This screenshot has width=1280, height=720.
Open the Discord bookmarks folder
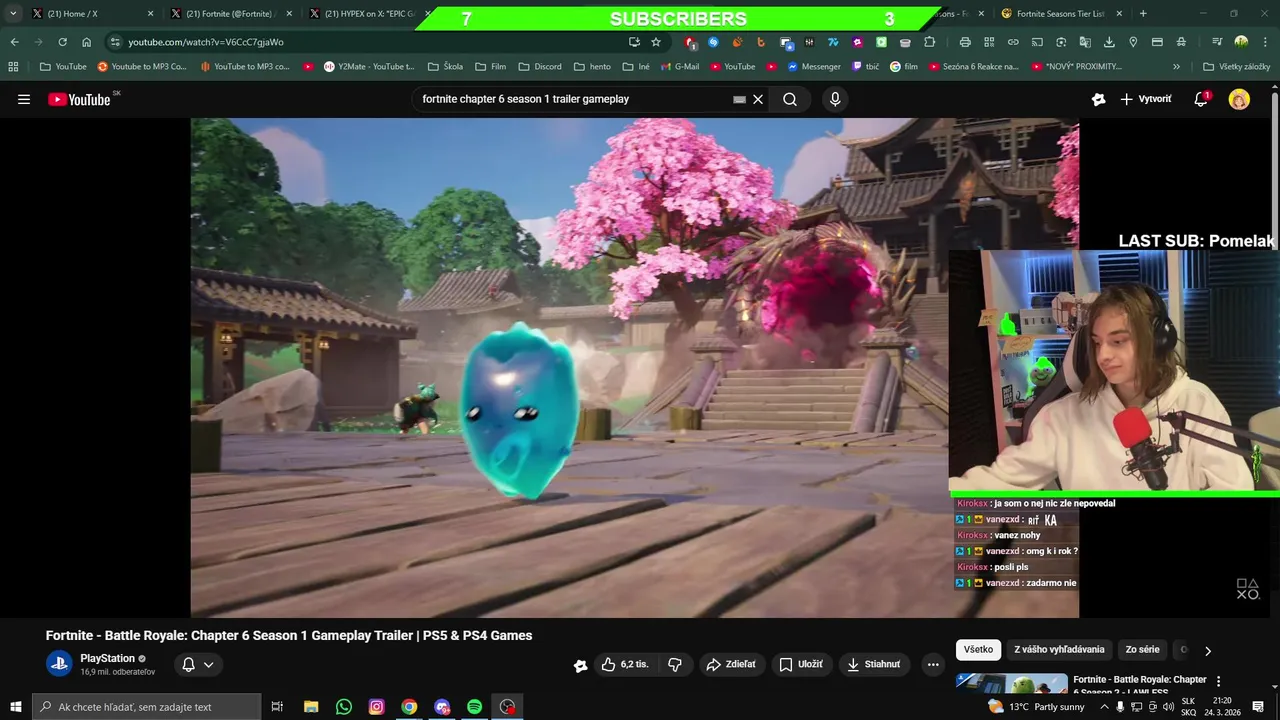point(540,67)
